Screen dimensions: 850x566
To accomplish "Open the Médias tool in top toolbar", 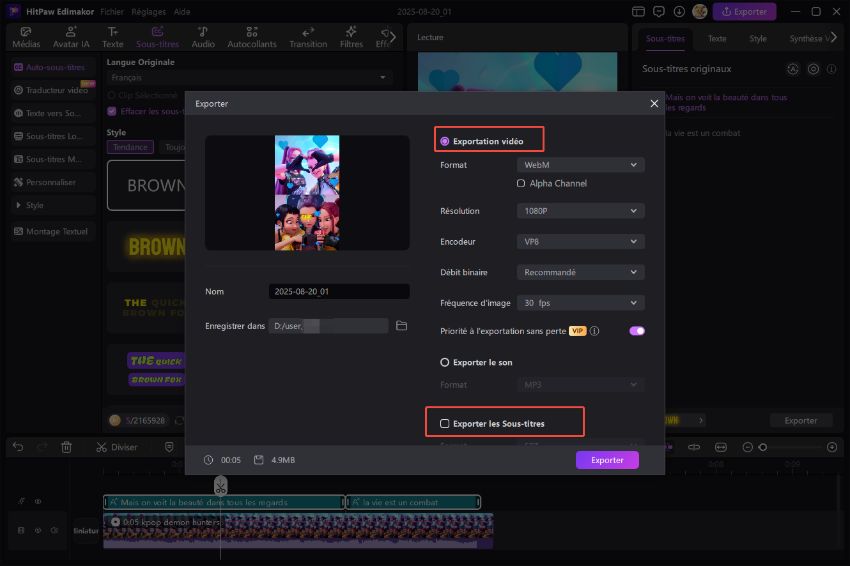I will (x=25, y=37).
